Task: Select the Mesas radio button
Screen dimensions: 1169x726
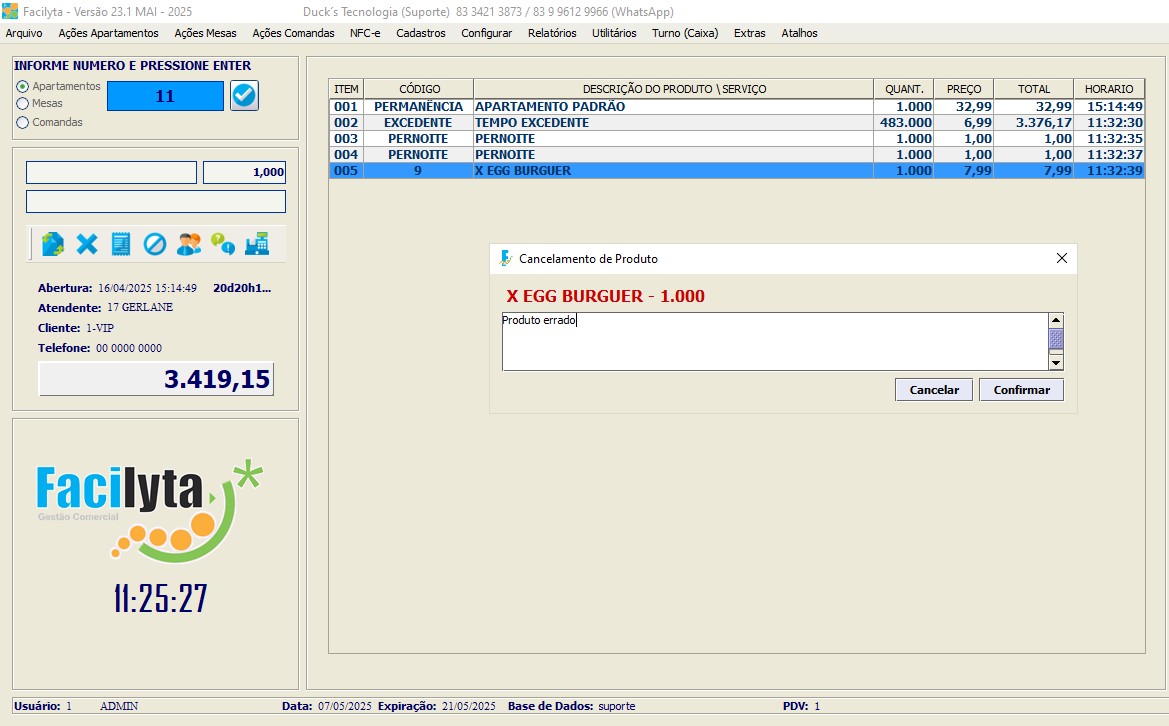Action: pyautogui.click(x=23, y=103)
